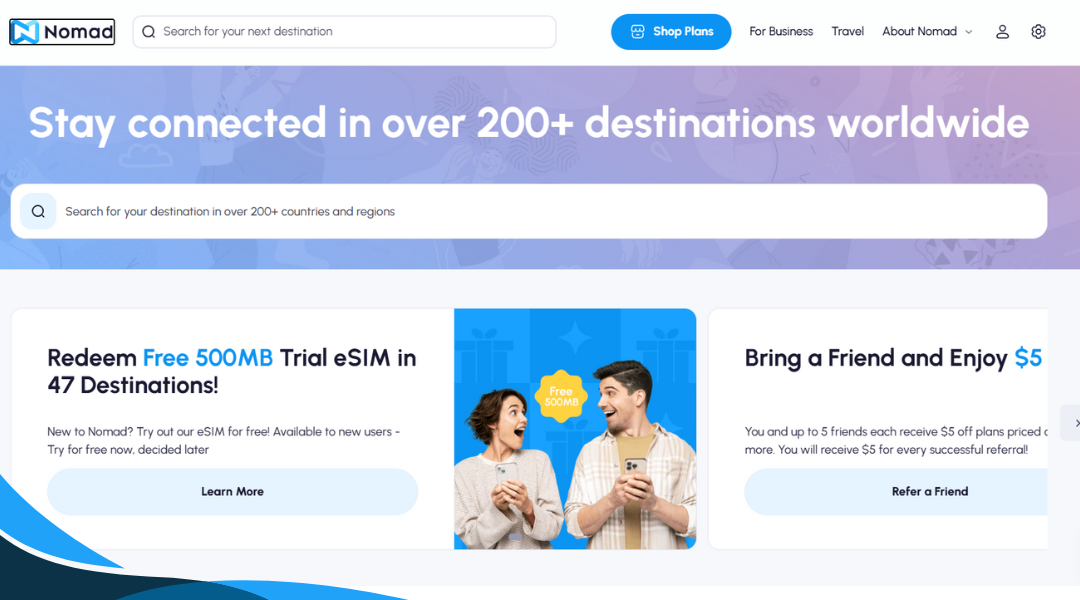Click the 'Bring a Friend and Enjoy $5' heading
The width and height of the screenshot is (1080, 600).
(x=893, y=358)
